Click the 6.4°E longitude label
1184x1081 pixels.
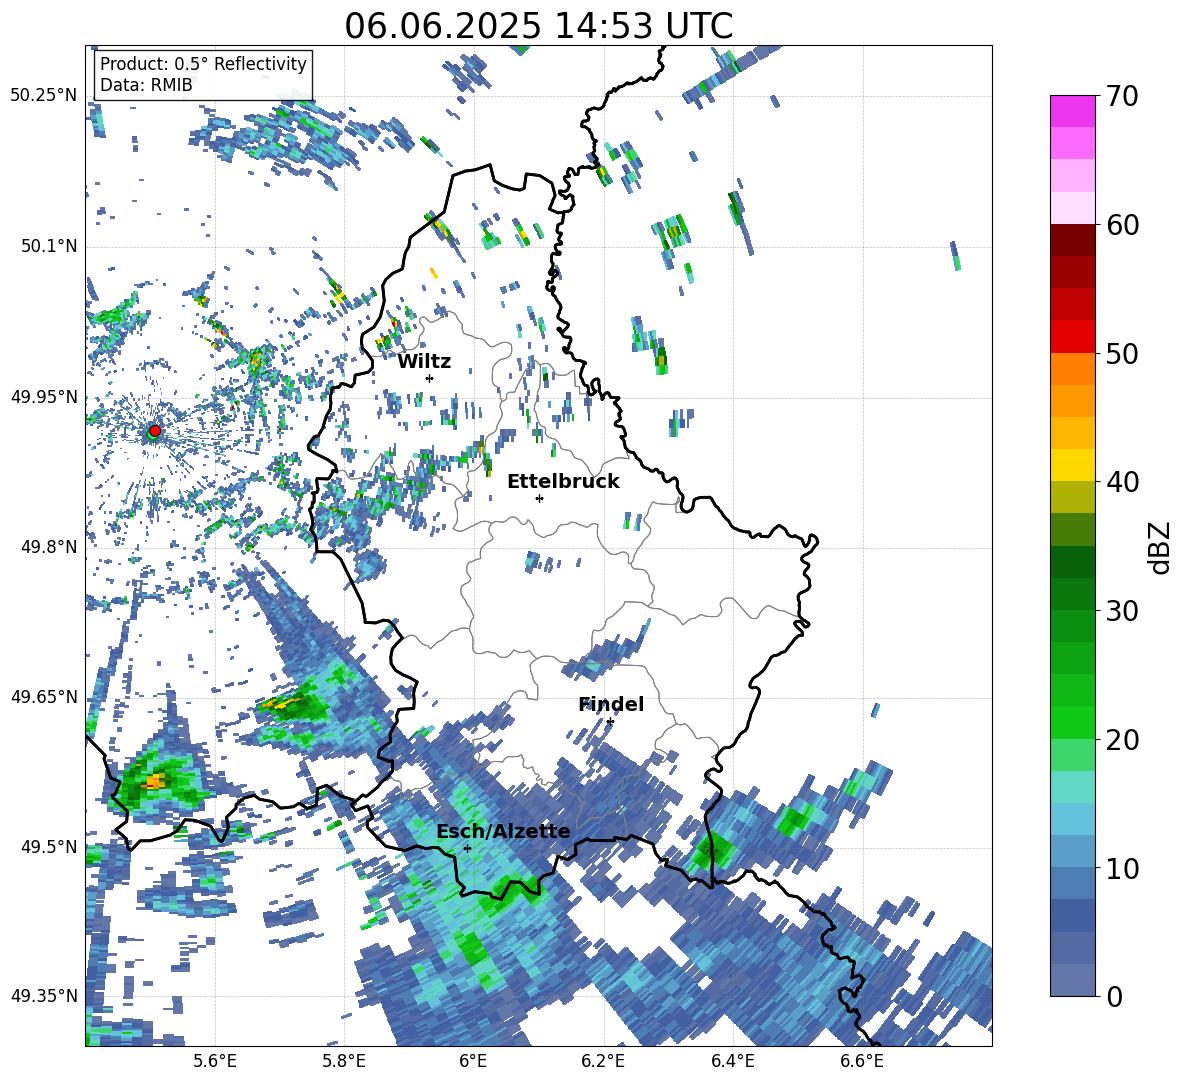pyautogui.click(x=732, y=1062)
